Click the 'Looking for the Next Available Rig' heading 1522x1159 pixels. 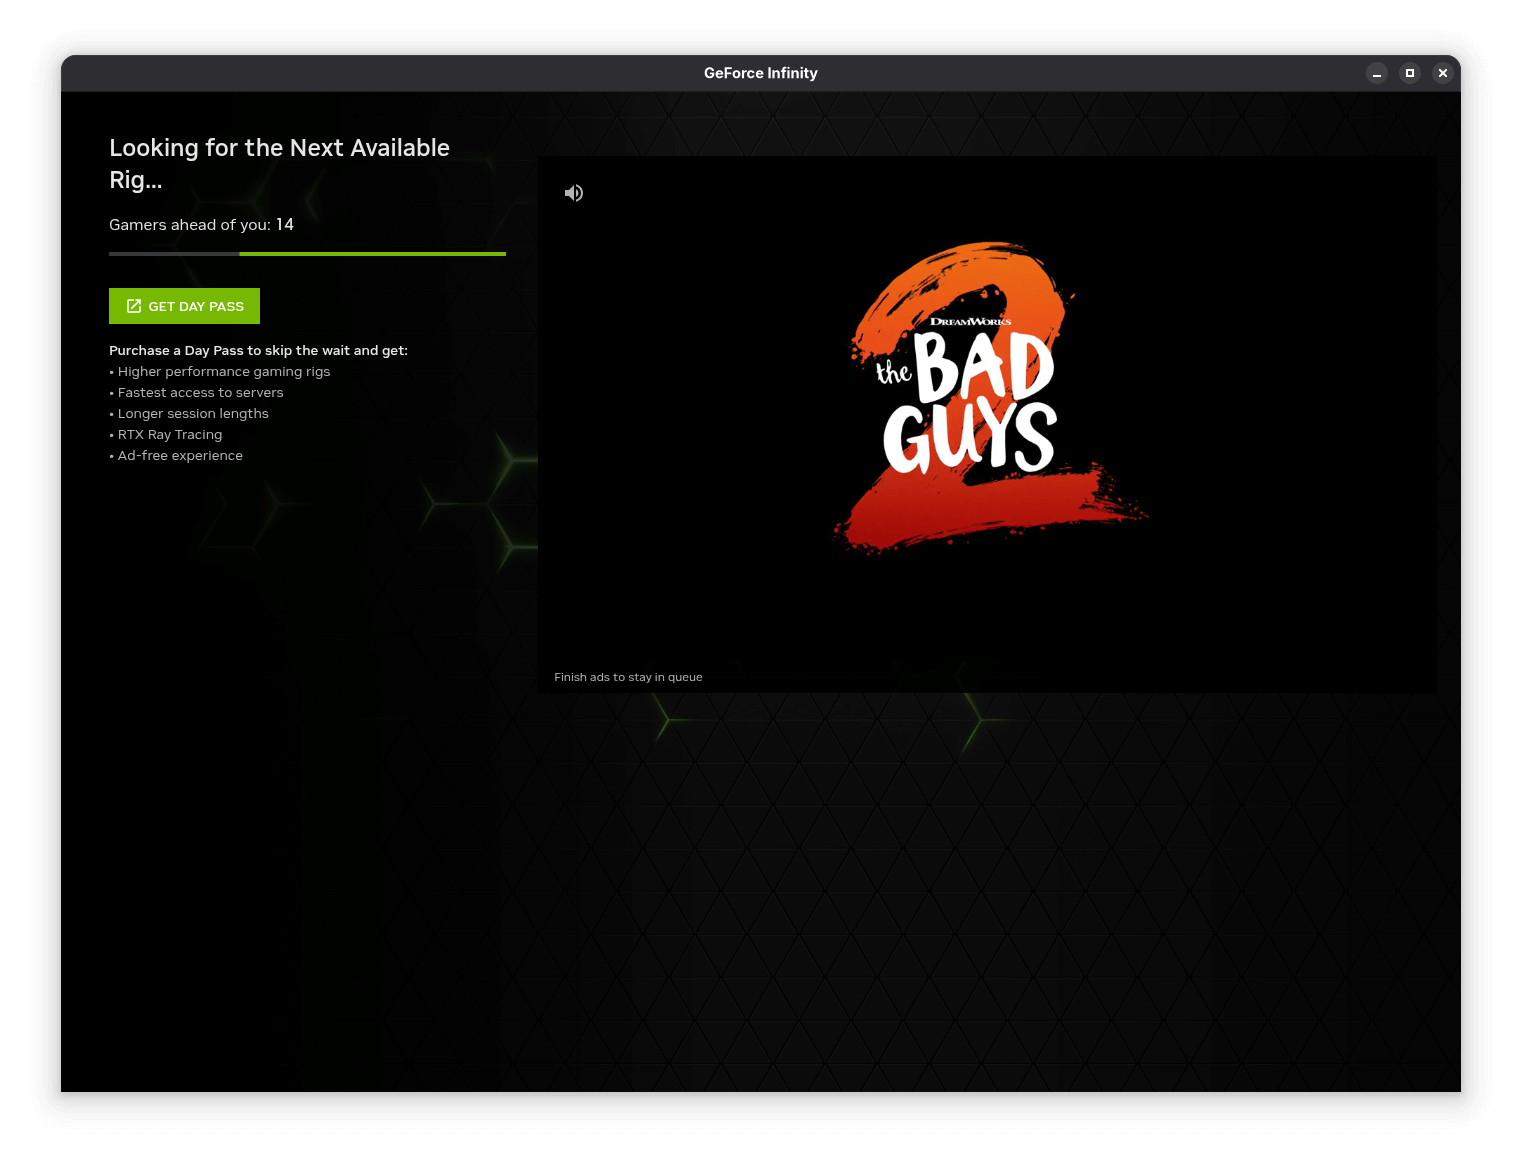click(279, 163)
